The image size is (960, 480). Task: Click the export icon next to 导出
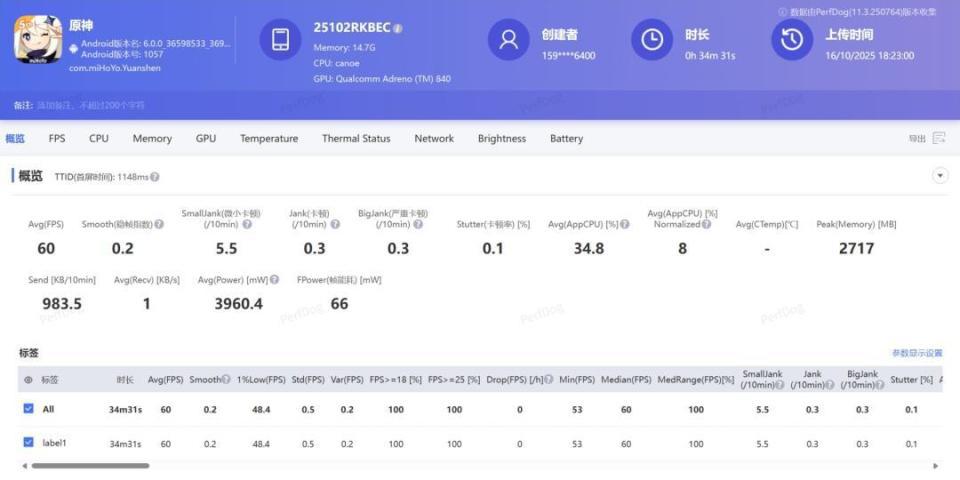939,139
